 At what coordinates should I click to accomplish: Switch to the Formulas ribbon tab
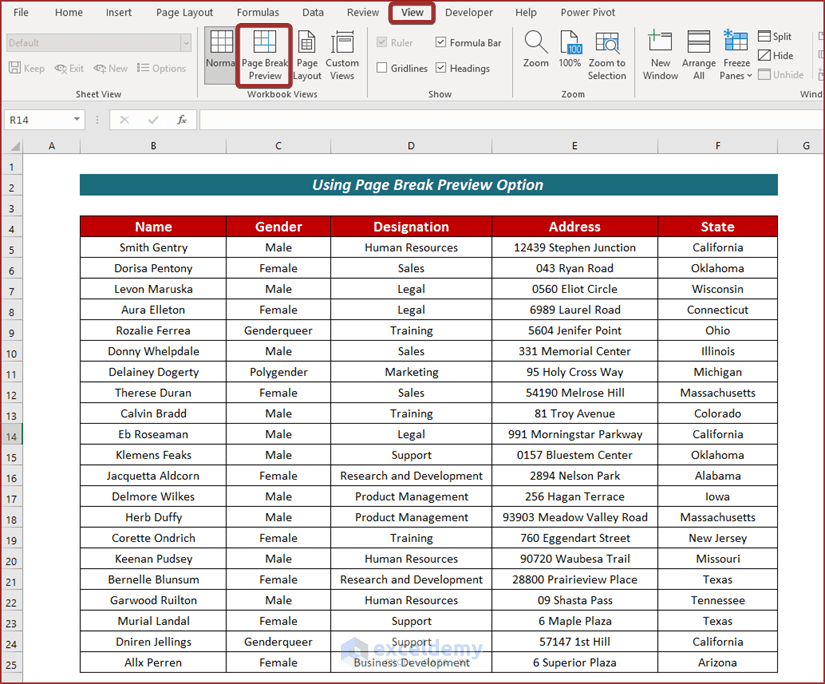point(258,12)
